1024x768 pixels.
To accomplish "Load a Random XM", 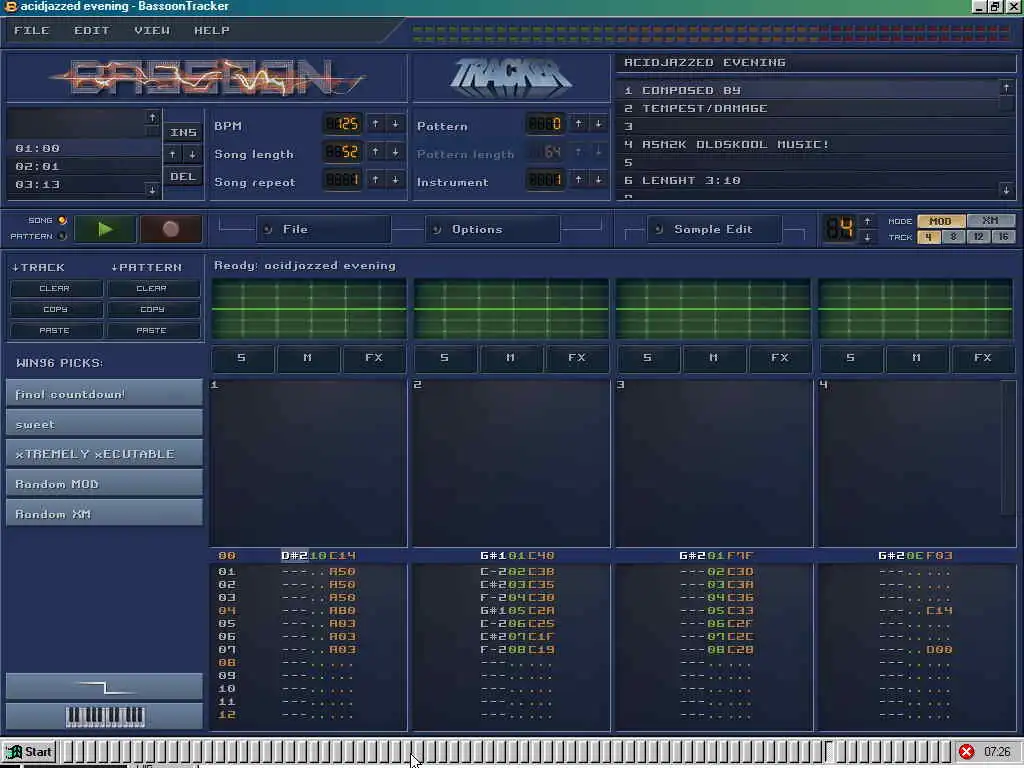I will pos(104,514).
